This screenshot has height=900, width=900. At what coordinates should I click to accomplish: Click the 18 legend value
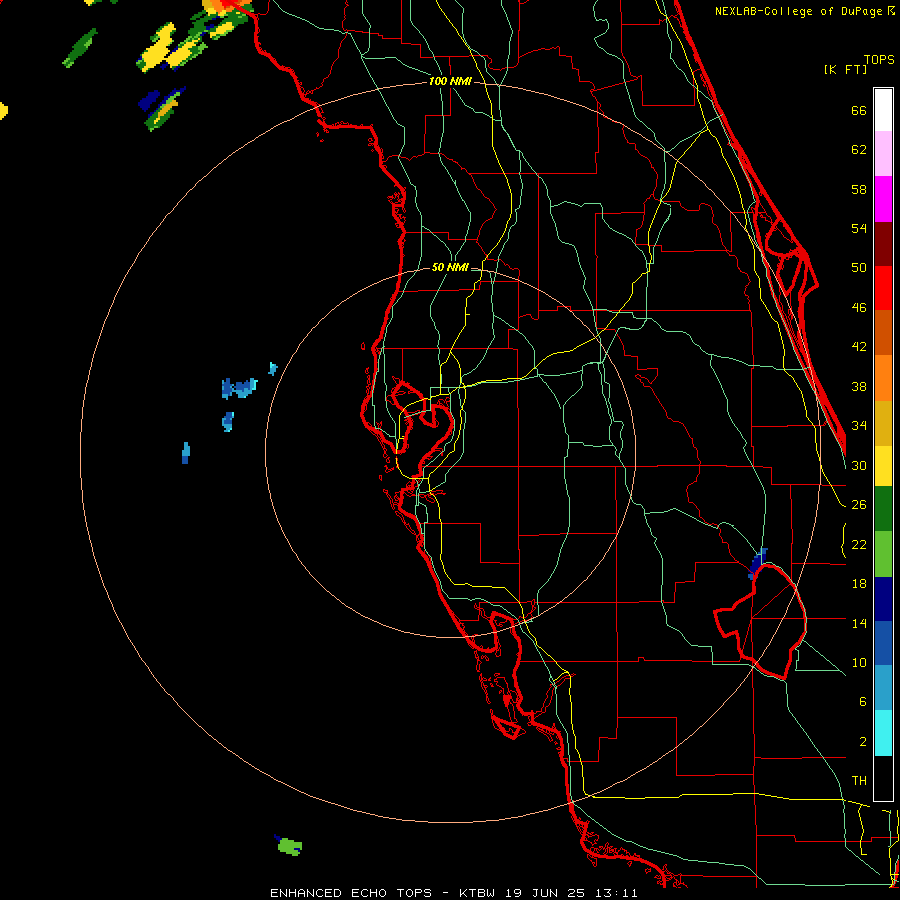[x=859, y=584]
